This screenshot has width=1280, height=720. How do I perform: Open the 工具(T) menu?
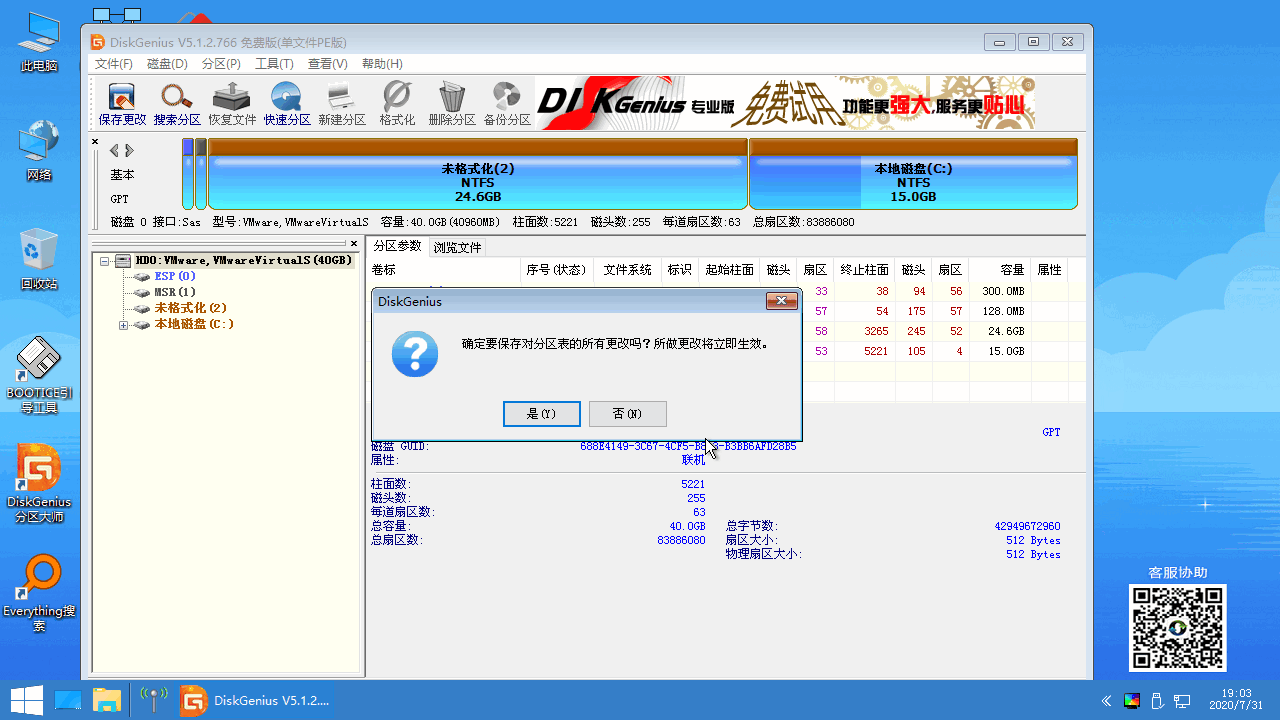point(274,64)
